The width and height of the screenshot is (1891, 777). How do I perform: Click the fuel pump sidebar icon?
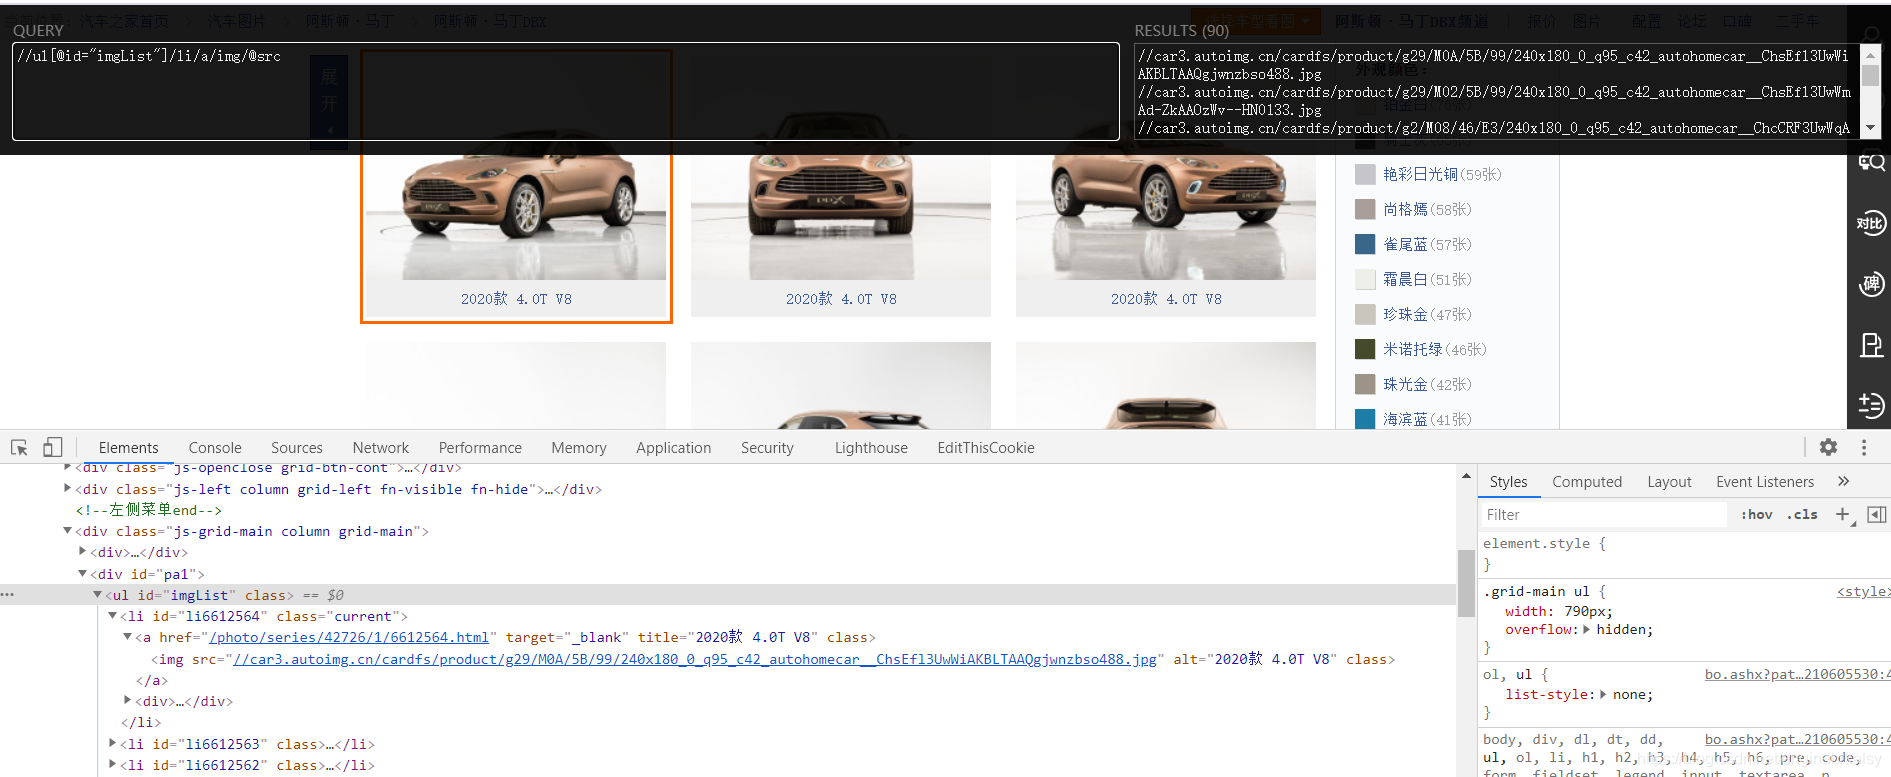pyautogui.click(x=1870, y=345)
